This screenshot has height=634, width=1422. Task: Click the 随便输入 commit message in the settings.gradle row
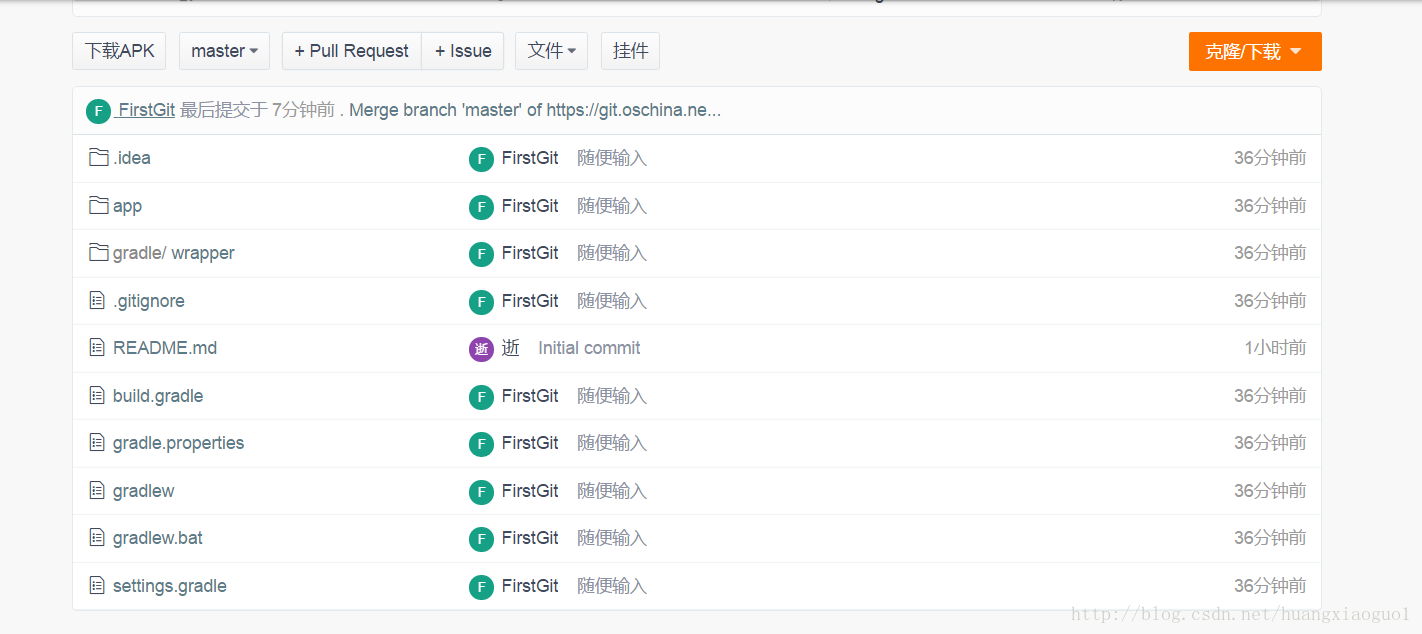click(612, 586)
